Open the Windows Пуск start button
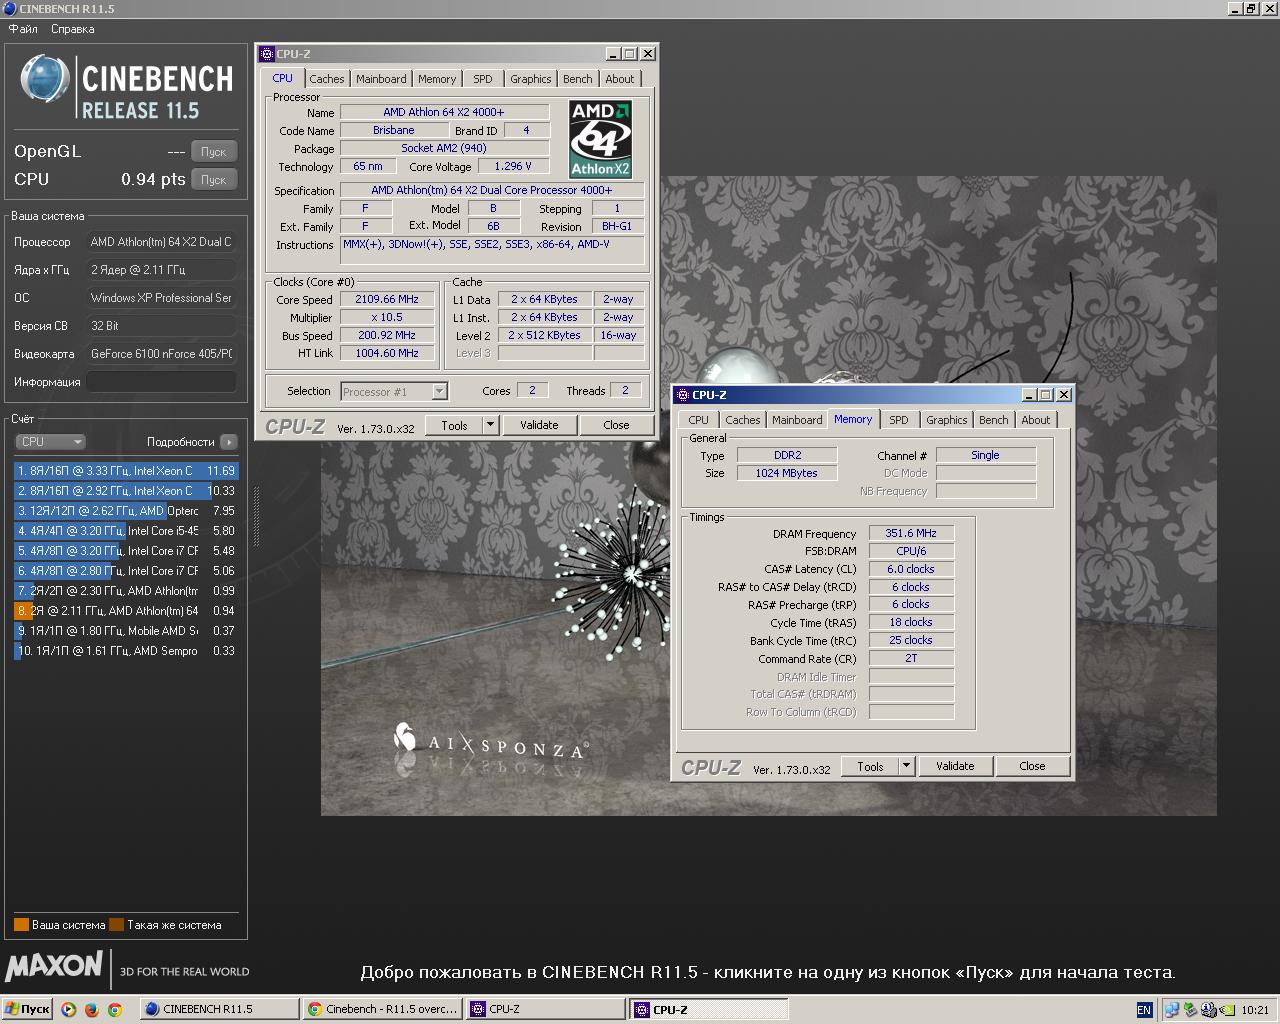The image size is (1280, 1024). click(28, 1010)
